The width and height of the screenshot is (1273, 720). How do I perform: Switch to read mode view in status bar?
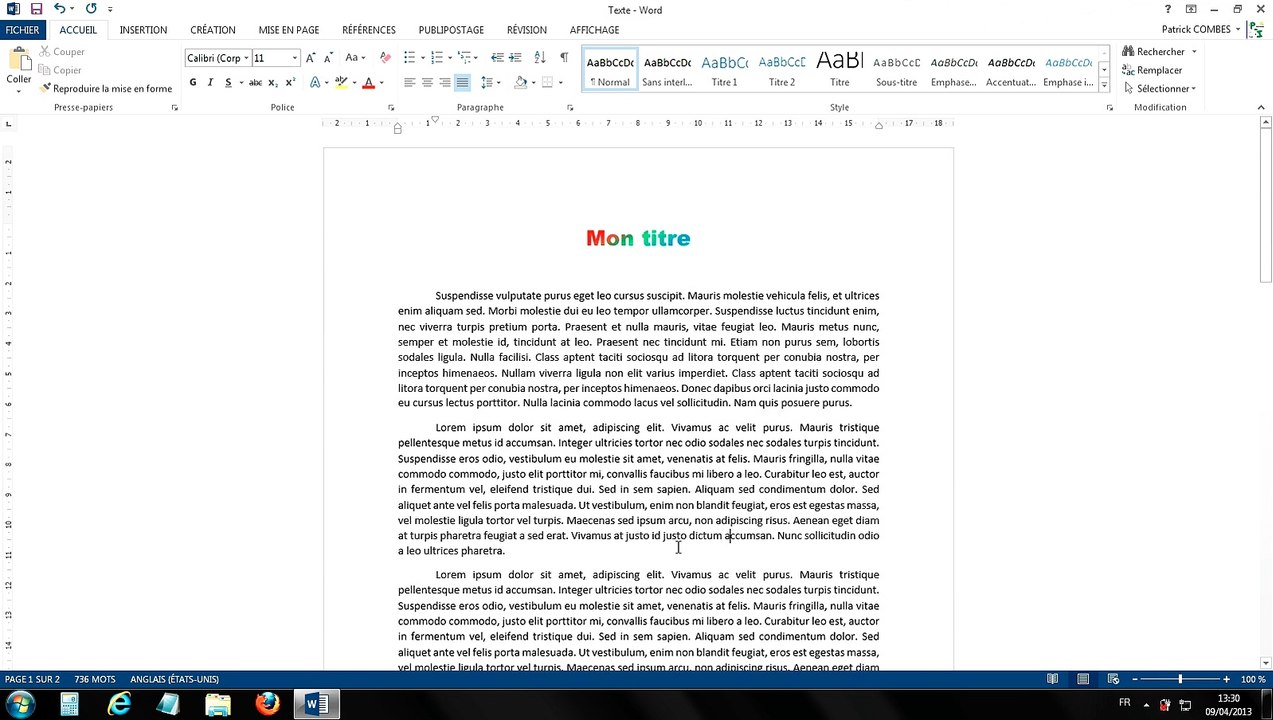[1052, 680]
